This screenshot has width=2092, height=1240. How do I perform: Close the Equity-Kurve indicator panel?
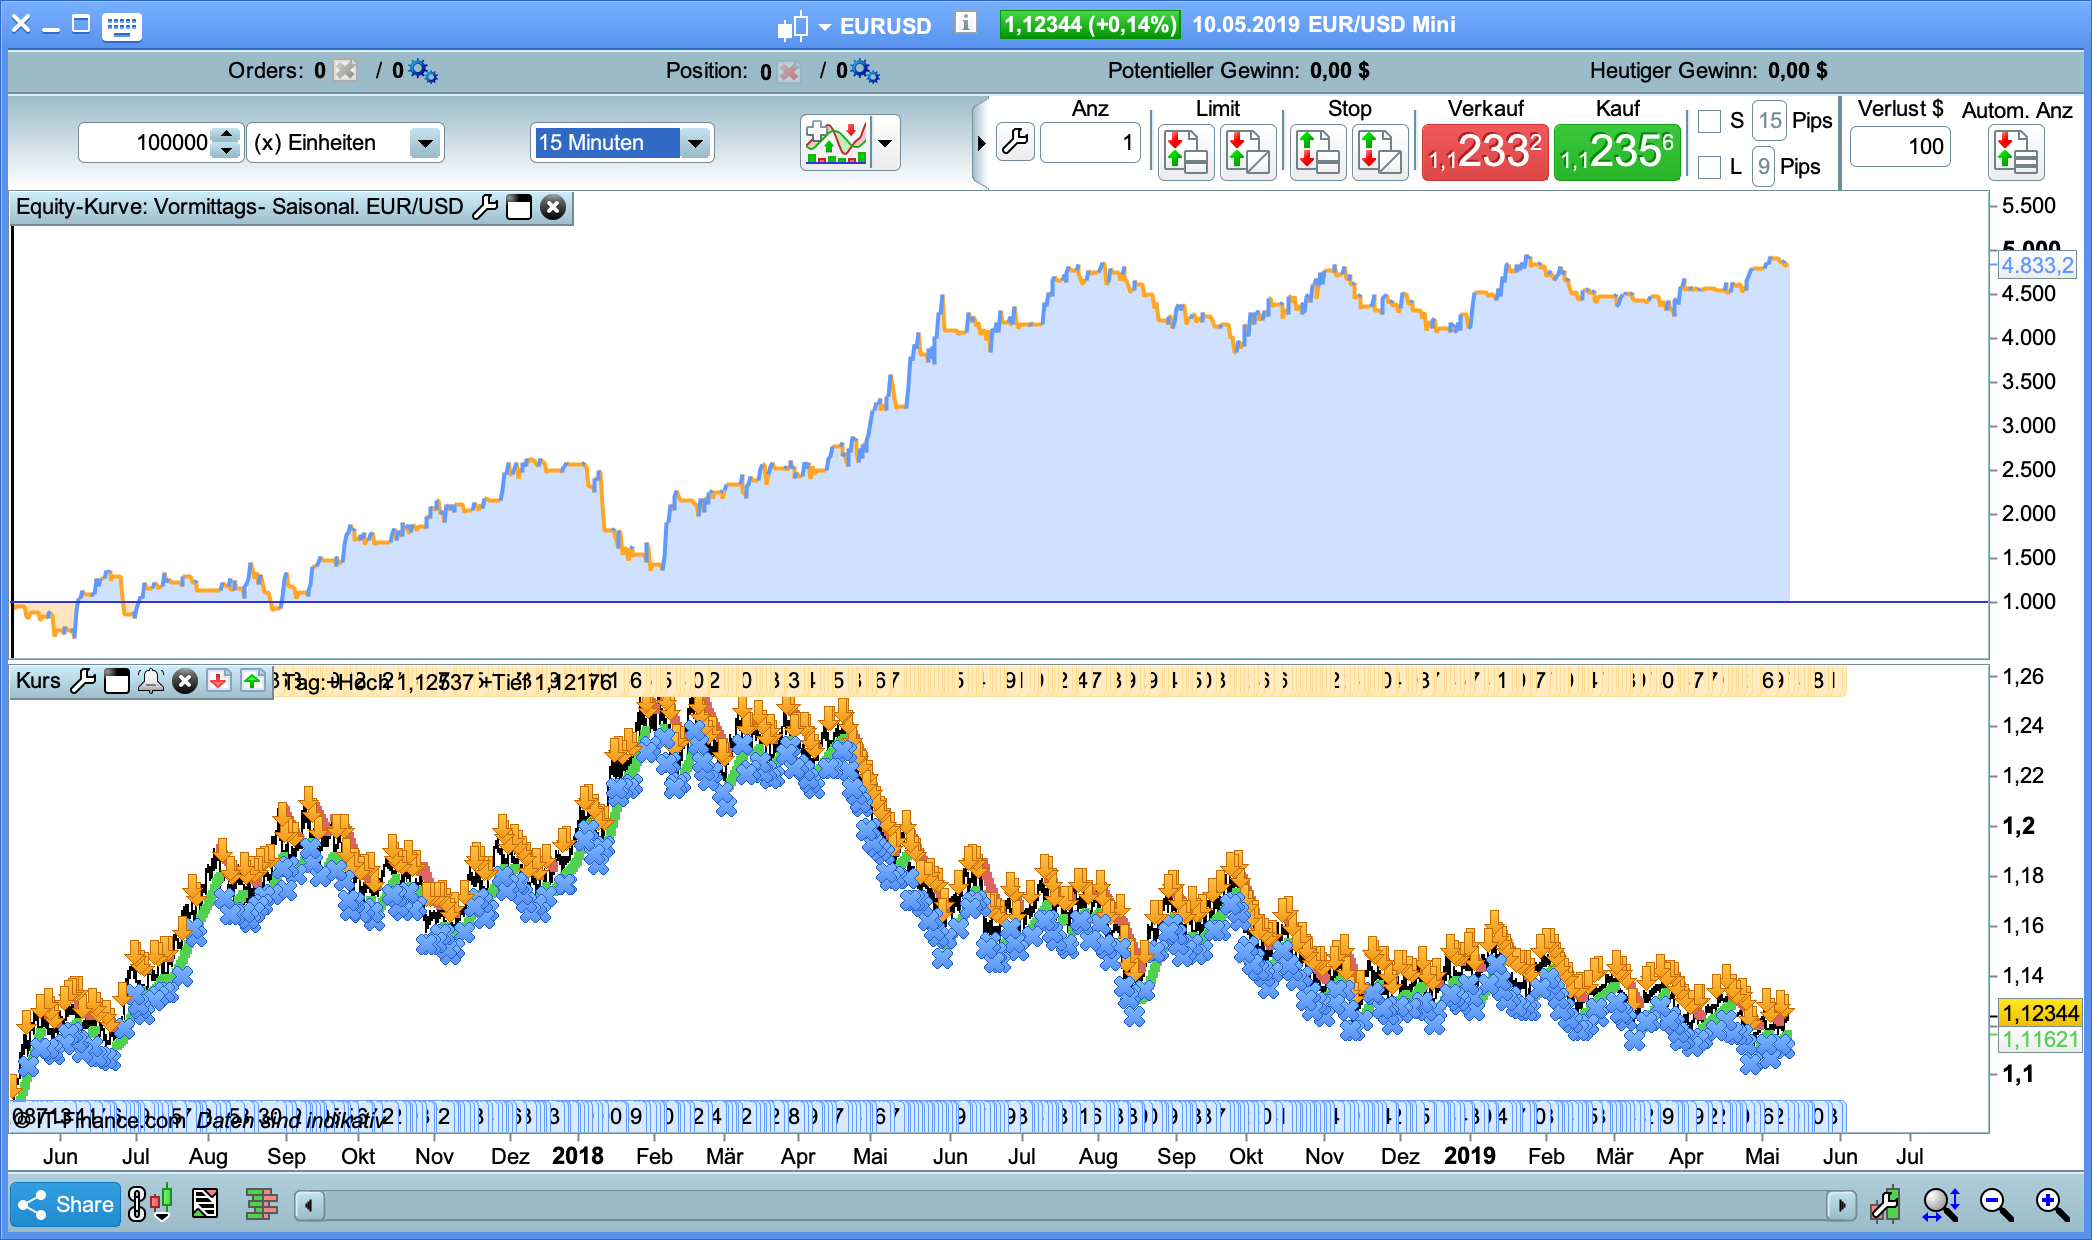(x=553, y=207)
